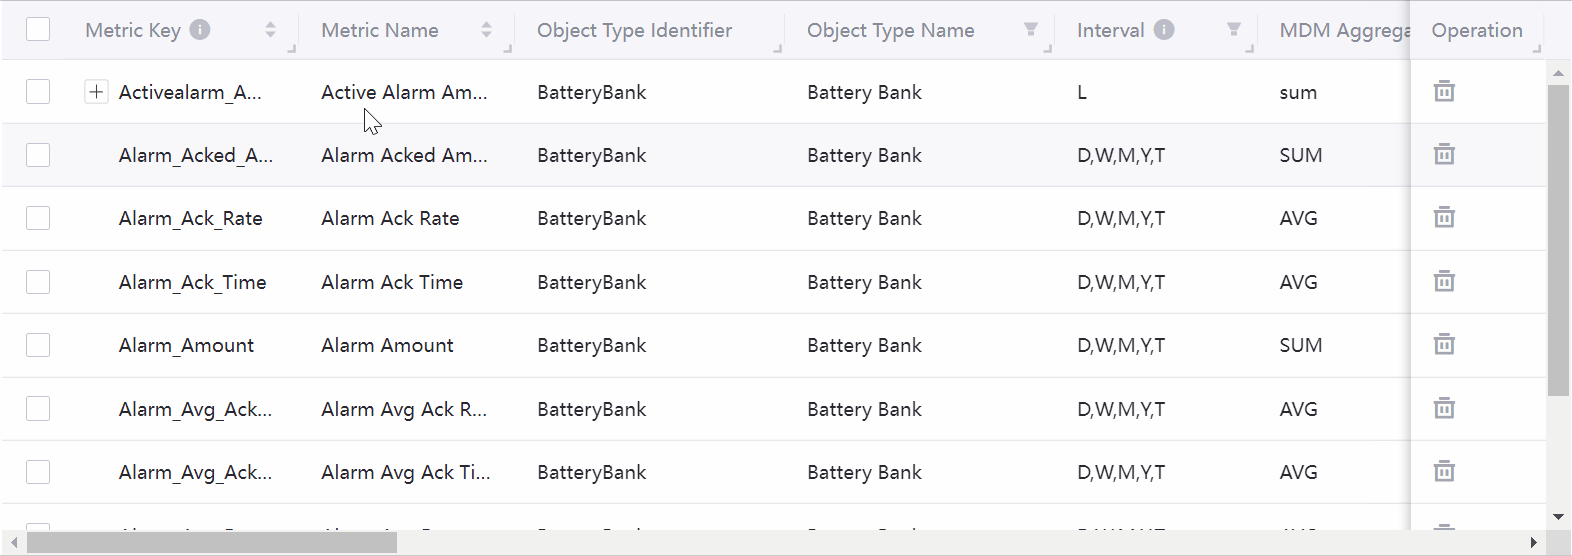This screenshot has height=556, width=1572.
Task: Click the Object Type Identifier column header
Action: point(634,30)
